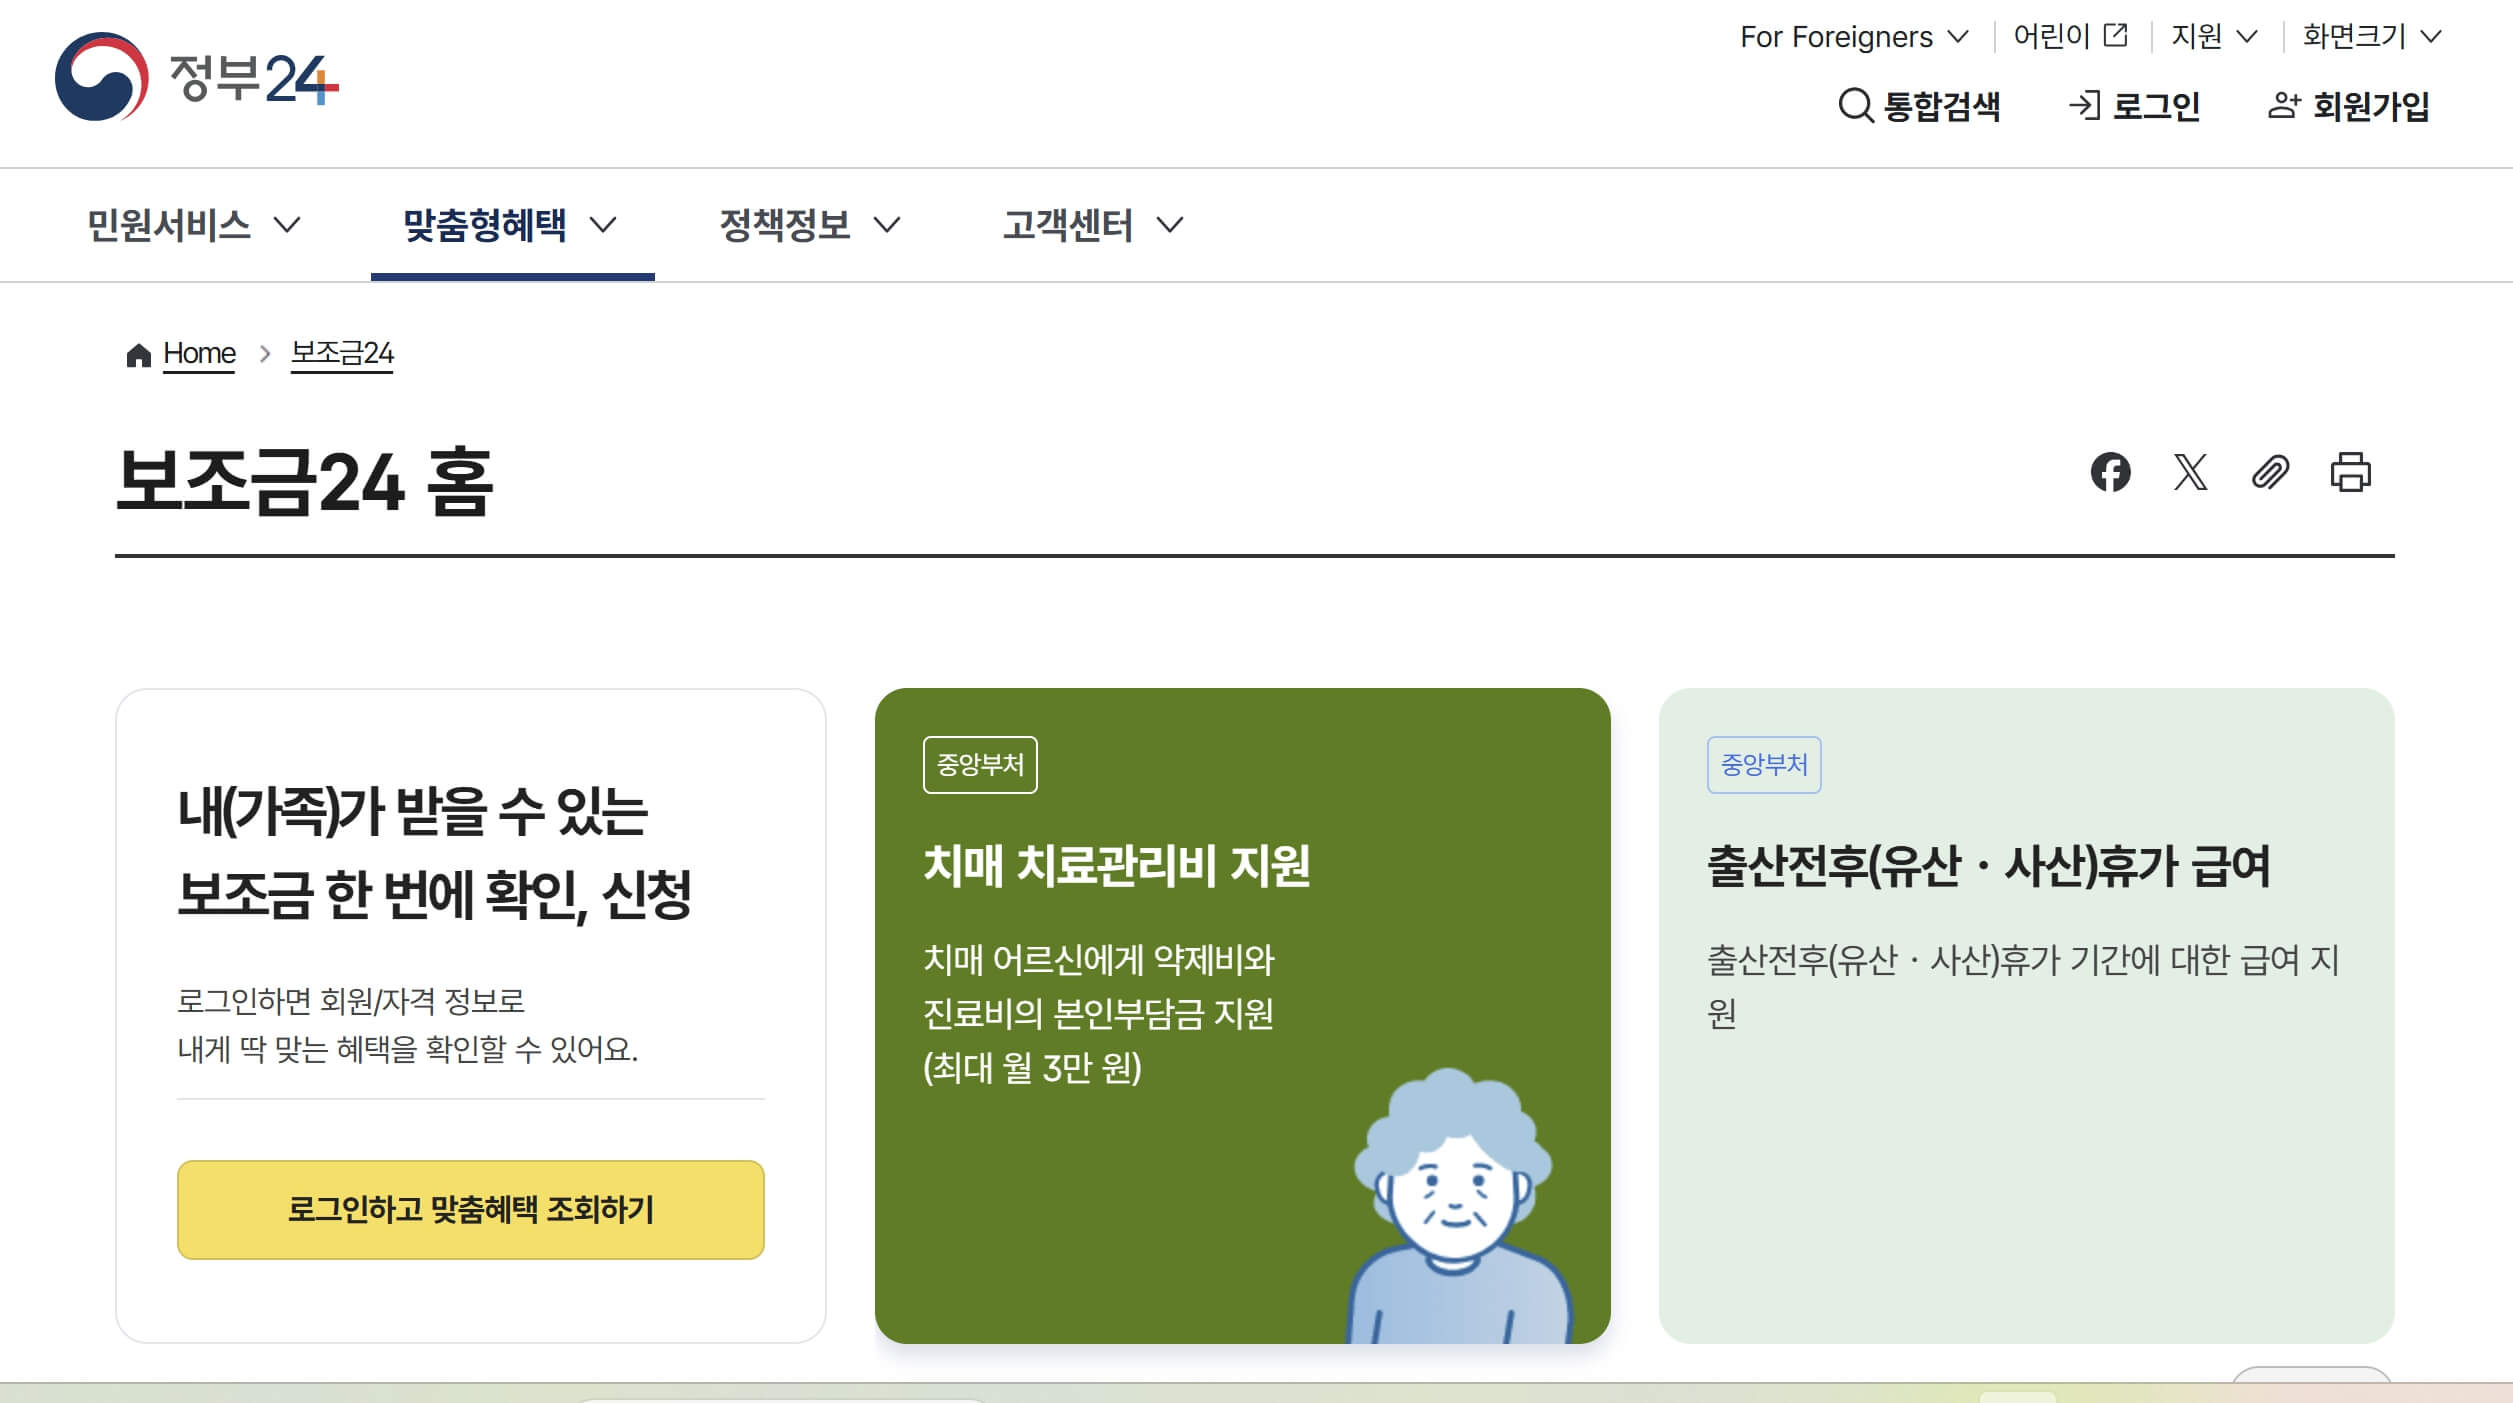The width and height of the screenshot is (2513, 1403).
Task: Share page on Facebook icon
Action: 2110,472
